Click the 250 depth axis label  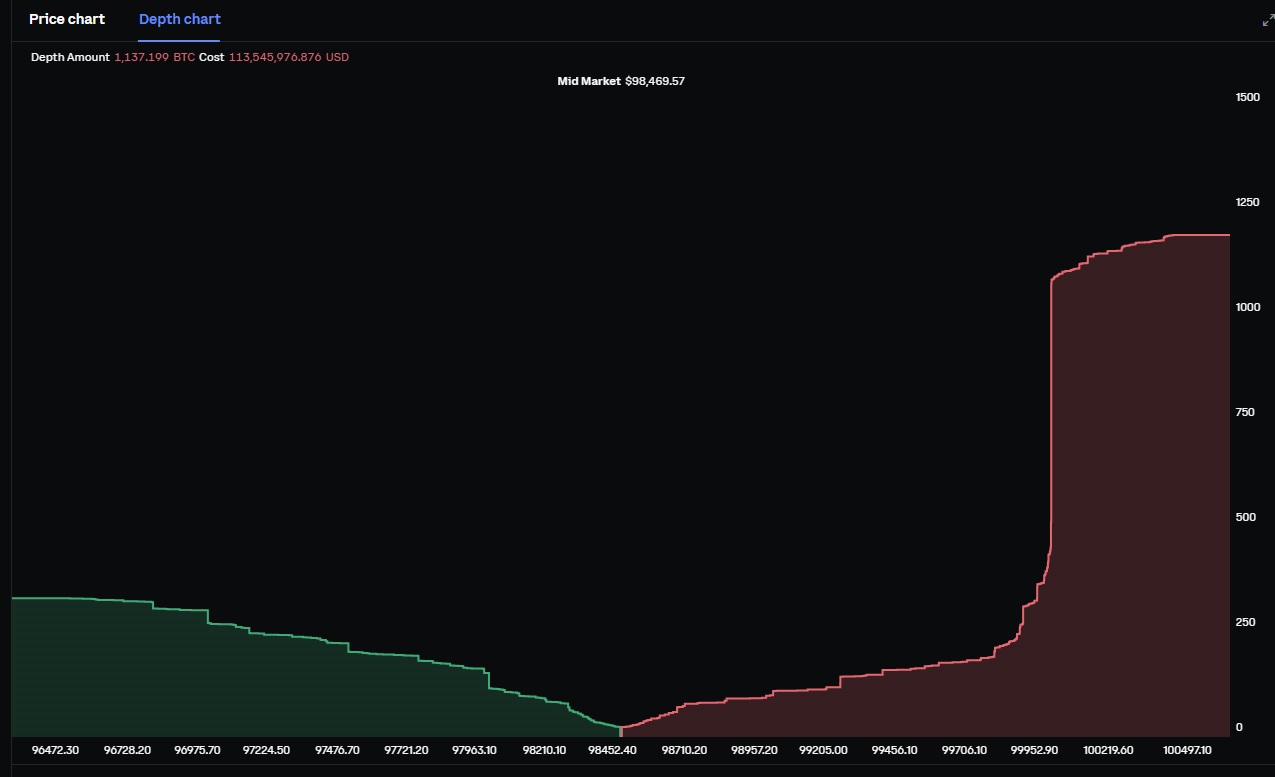point(1245,622)
